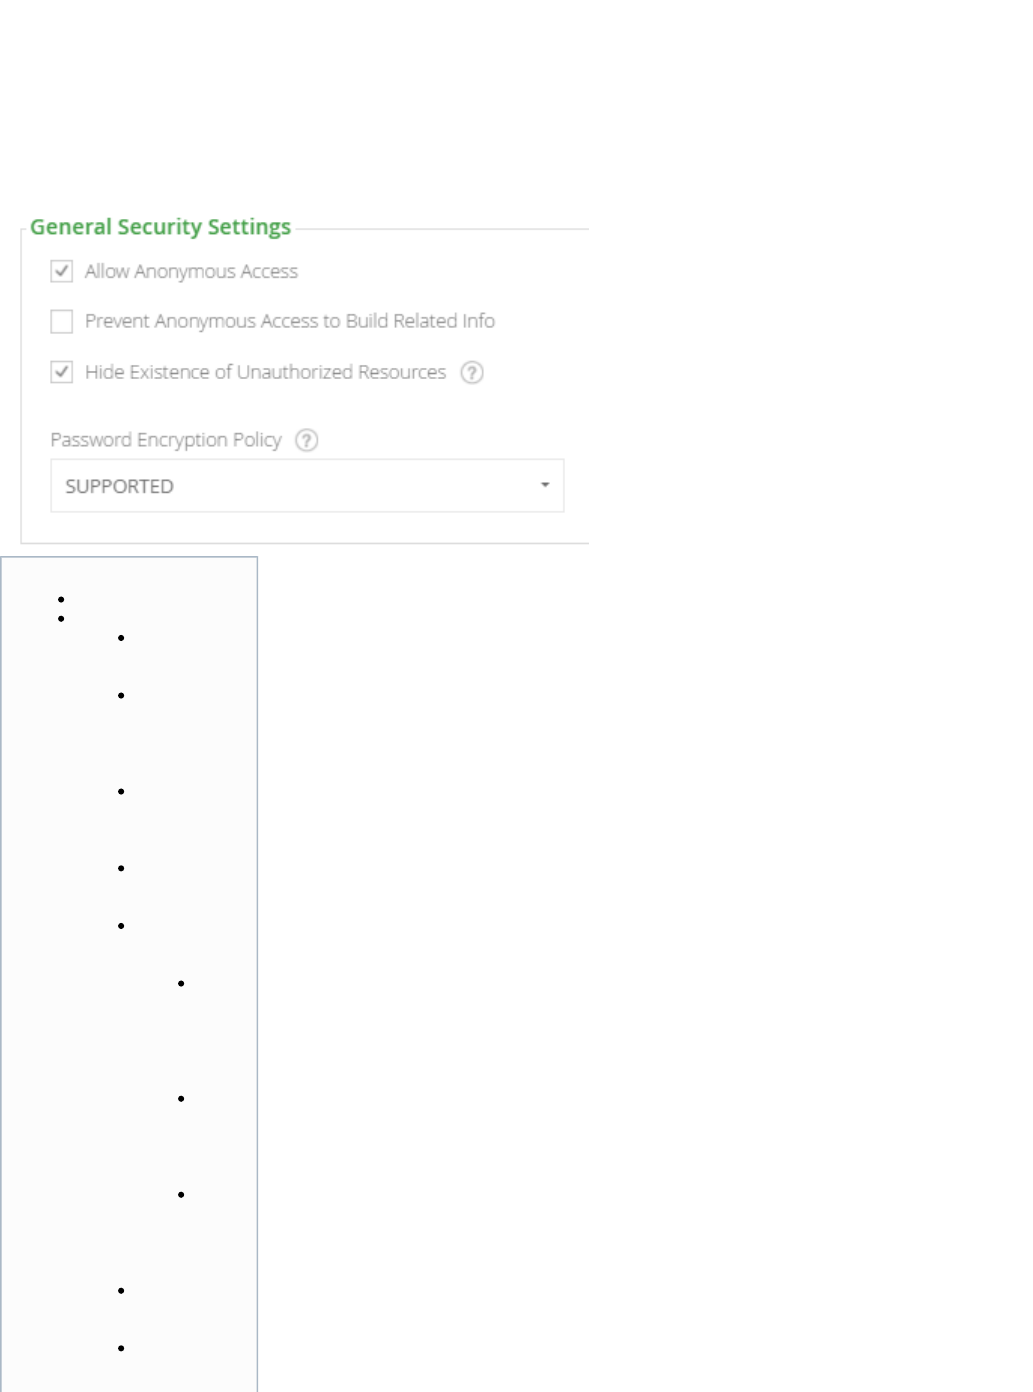The image size is (1033, 1392).
Task: Click the Prevent Anonymous Access to Build Related Info label
Action: (289, 321)
